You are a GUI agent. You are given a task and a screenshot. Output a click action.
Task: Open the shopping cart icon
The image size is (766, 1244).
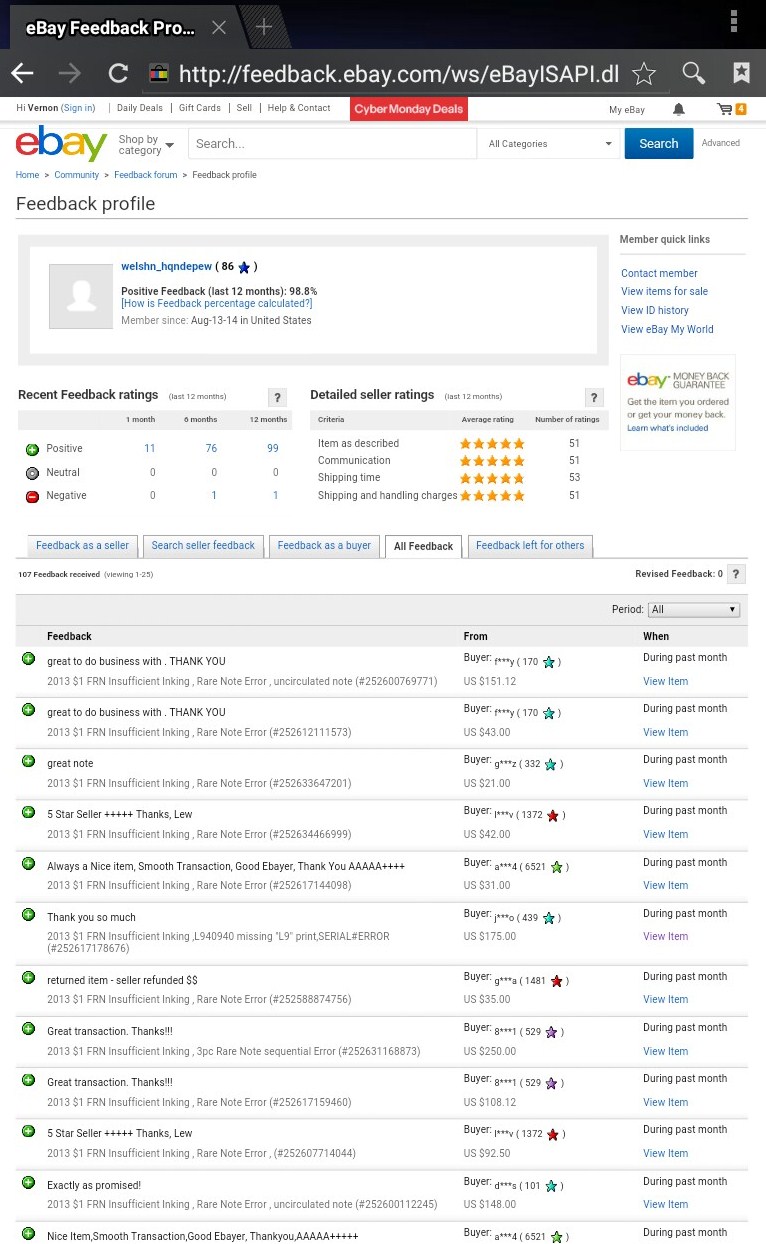click(731, 109)
